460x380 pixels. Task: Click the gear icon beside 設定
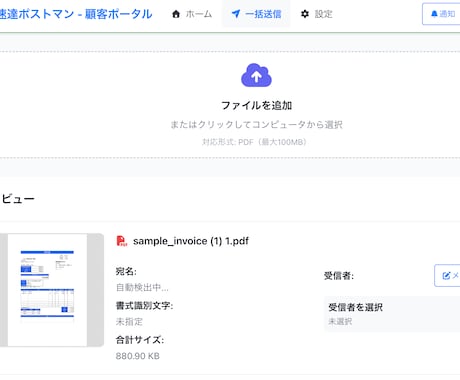(x=305, y=14)
